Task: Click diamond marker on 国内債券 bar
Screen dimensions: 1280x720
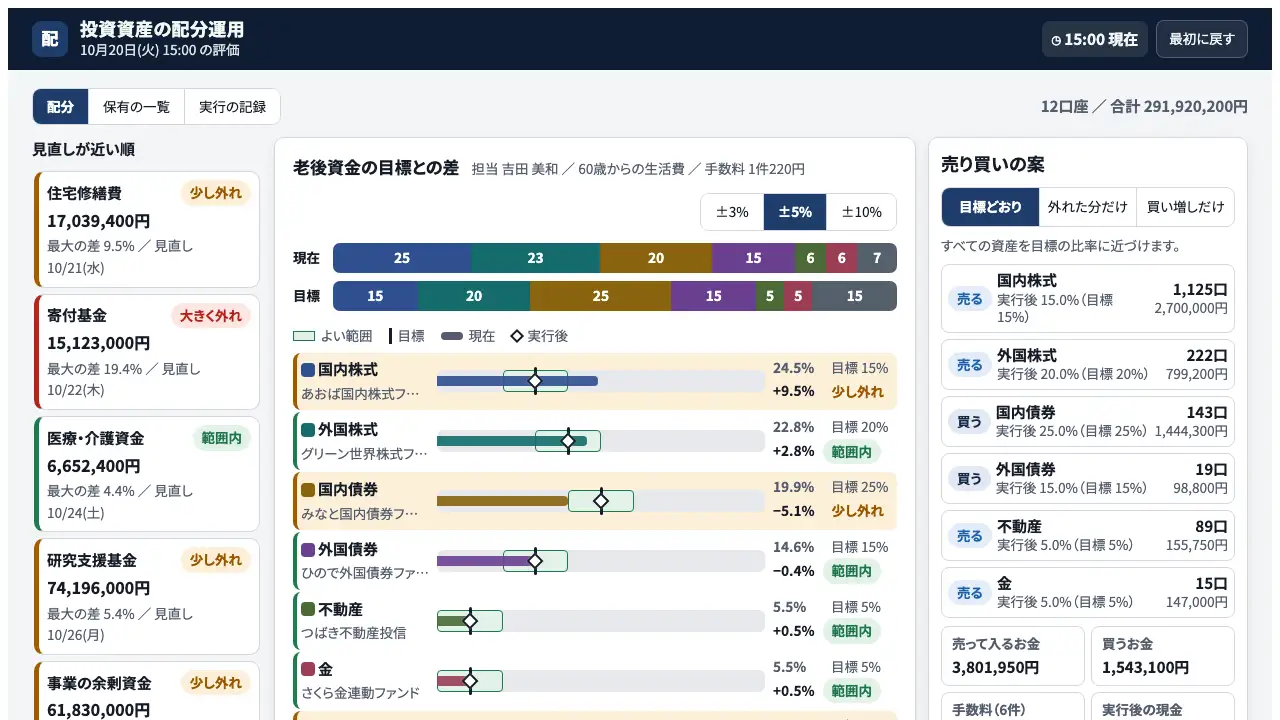Action: (601, 501)
